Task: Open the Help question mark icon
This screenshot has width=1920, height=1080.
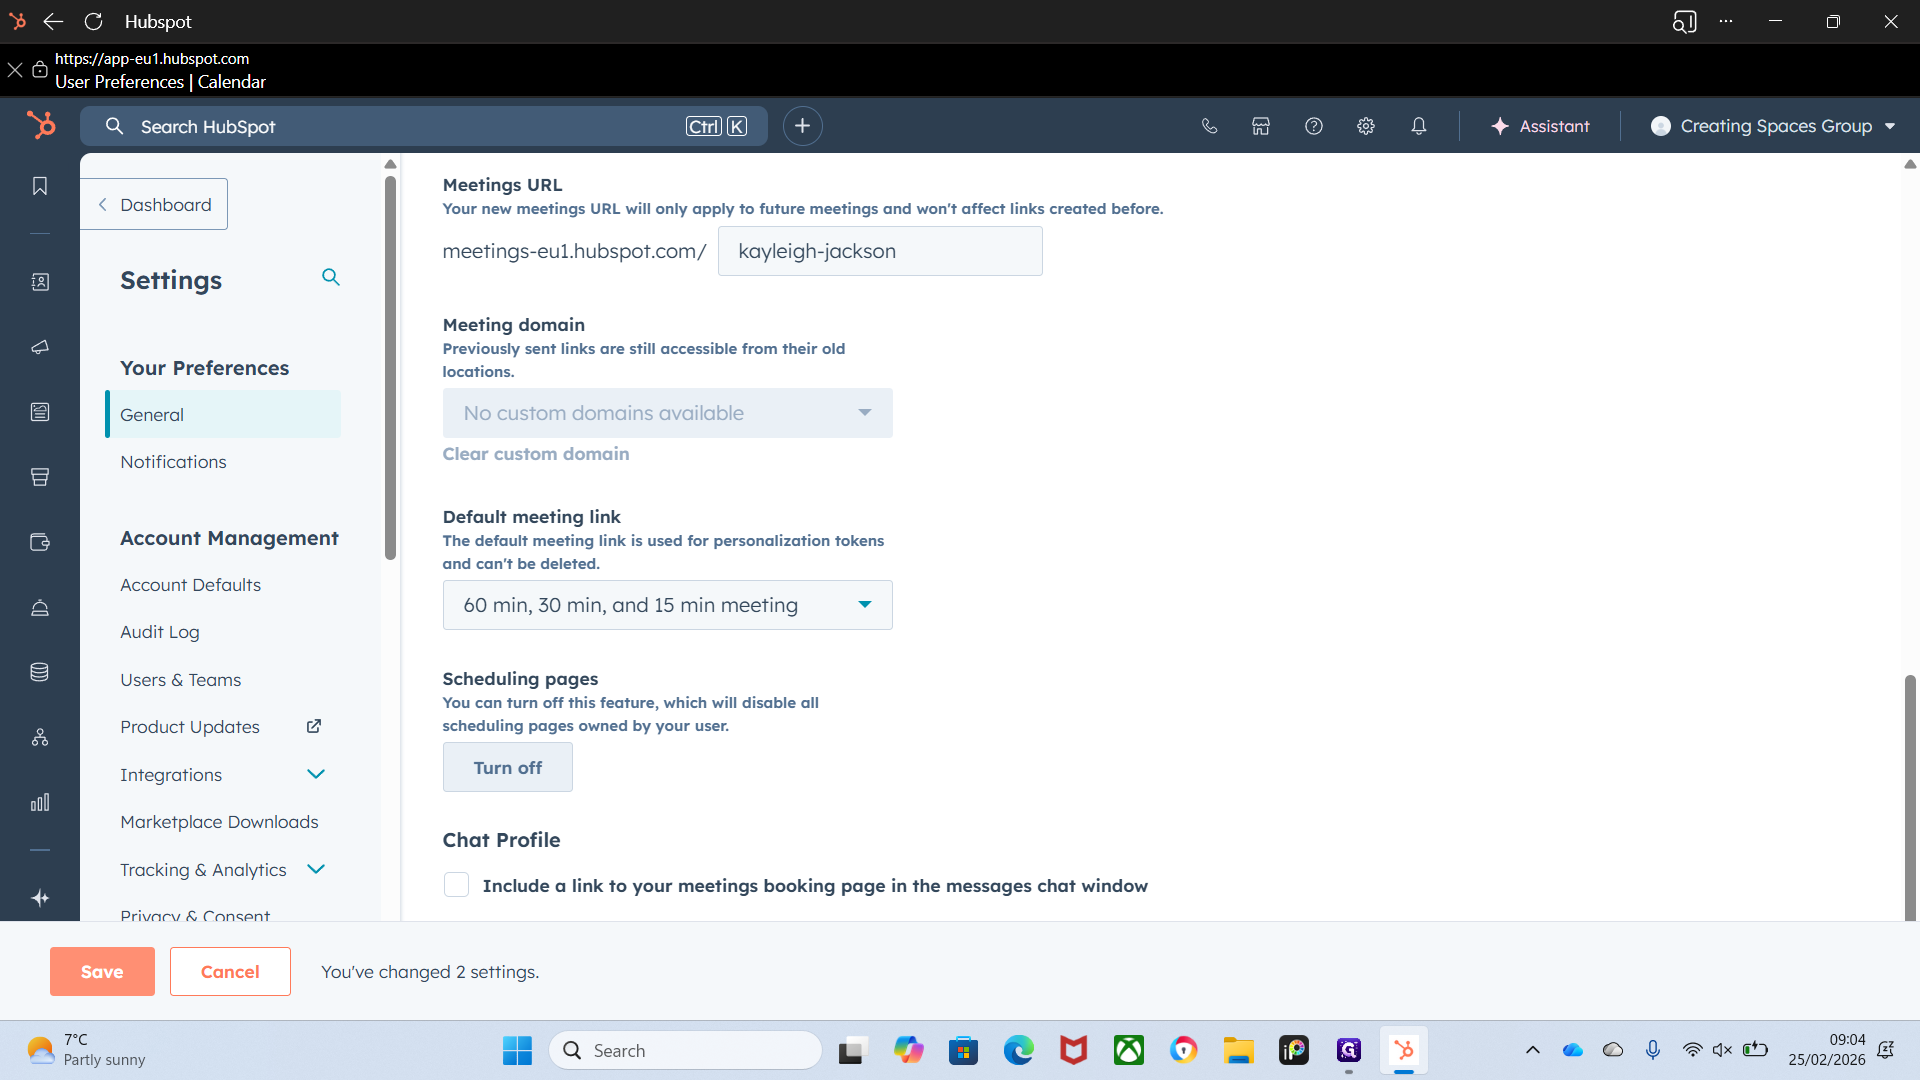Action: [1314, 126]
